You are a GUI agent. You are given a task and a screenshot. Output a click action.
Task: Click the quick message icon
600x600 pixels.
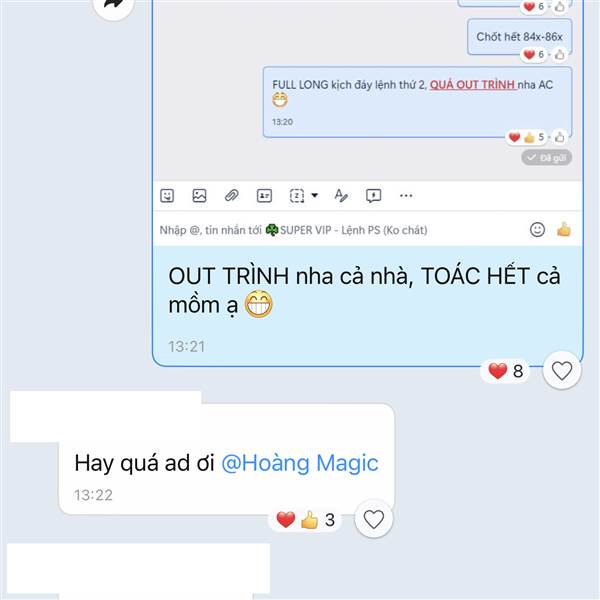click(x=373, y=196)
